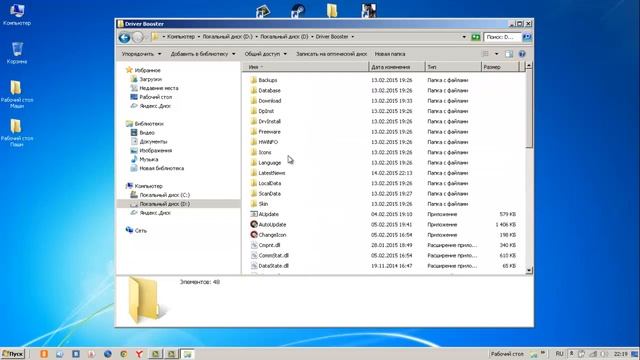Toggle the preview pane button
640x360 pixels.
click(x=509, y=54)
